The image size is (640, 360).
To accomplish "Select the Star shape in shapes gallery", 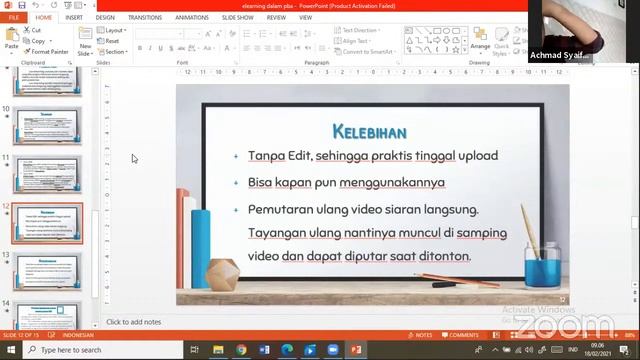I will point(456,50).
